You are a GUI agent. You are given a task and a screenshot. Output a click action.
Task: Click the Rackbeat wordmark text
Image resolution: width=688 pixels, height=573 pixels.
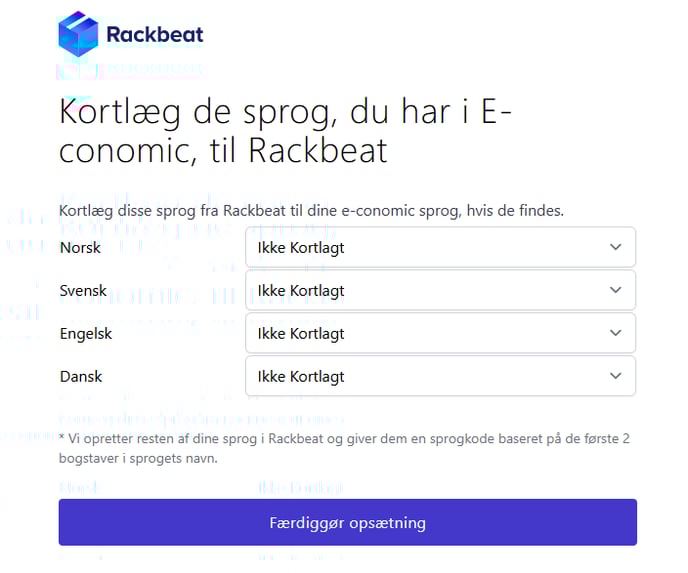point(155,35)
